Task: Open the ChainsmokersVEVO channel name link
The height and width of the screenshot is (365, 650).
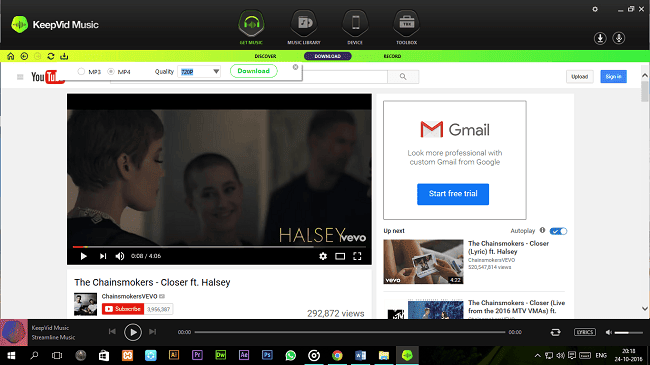Action: click(129, 297)
